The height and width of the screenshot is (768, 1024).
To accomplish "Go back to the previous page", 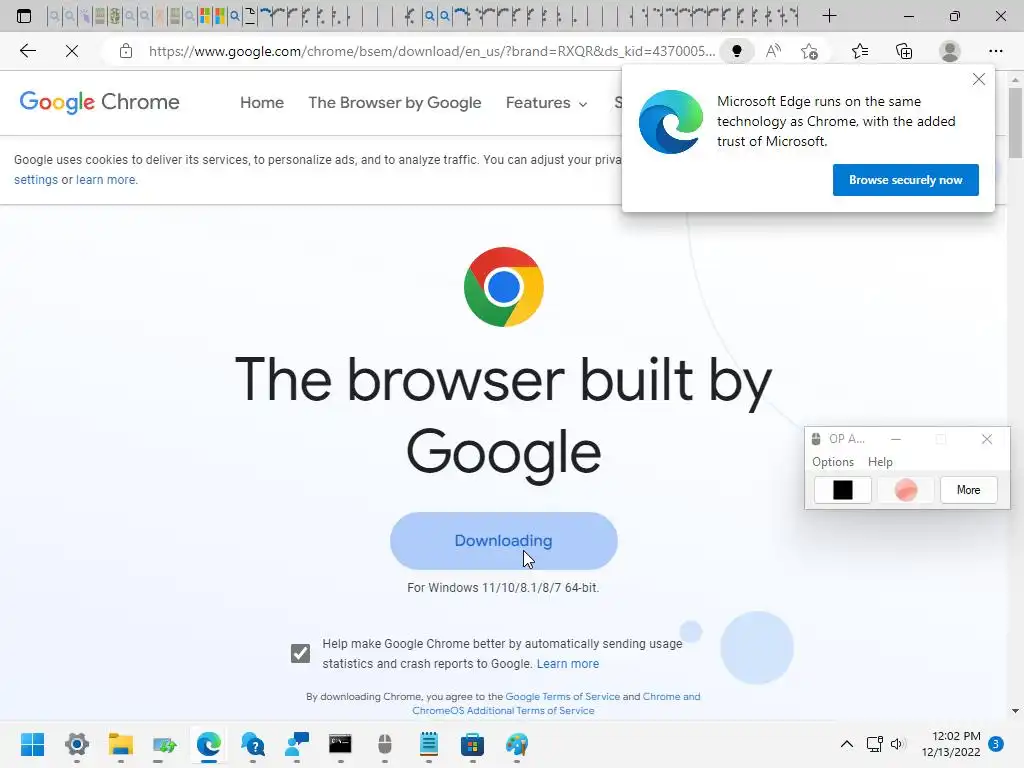I will [27, 51].
